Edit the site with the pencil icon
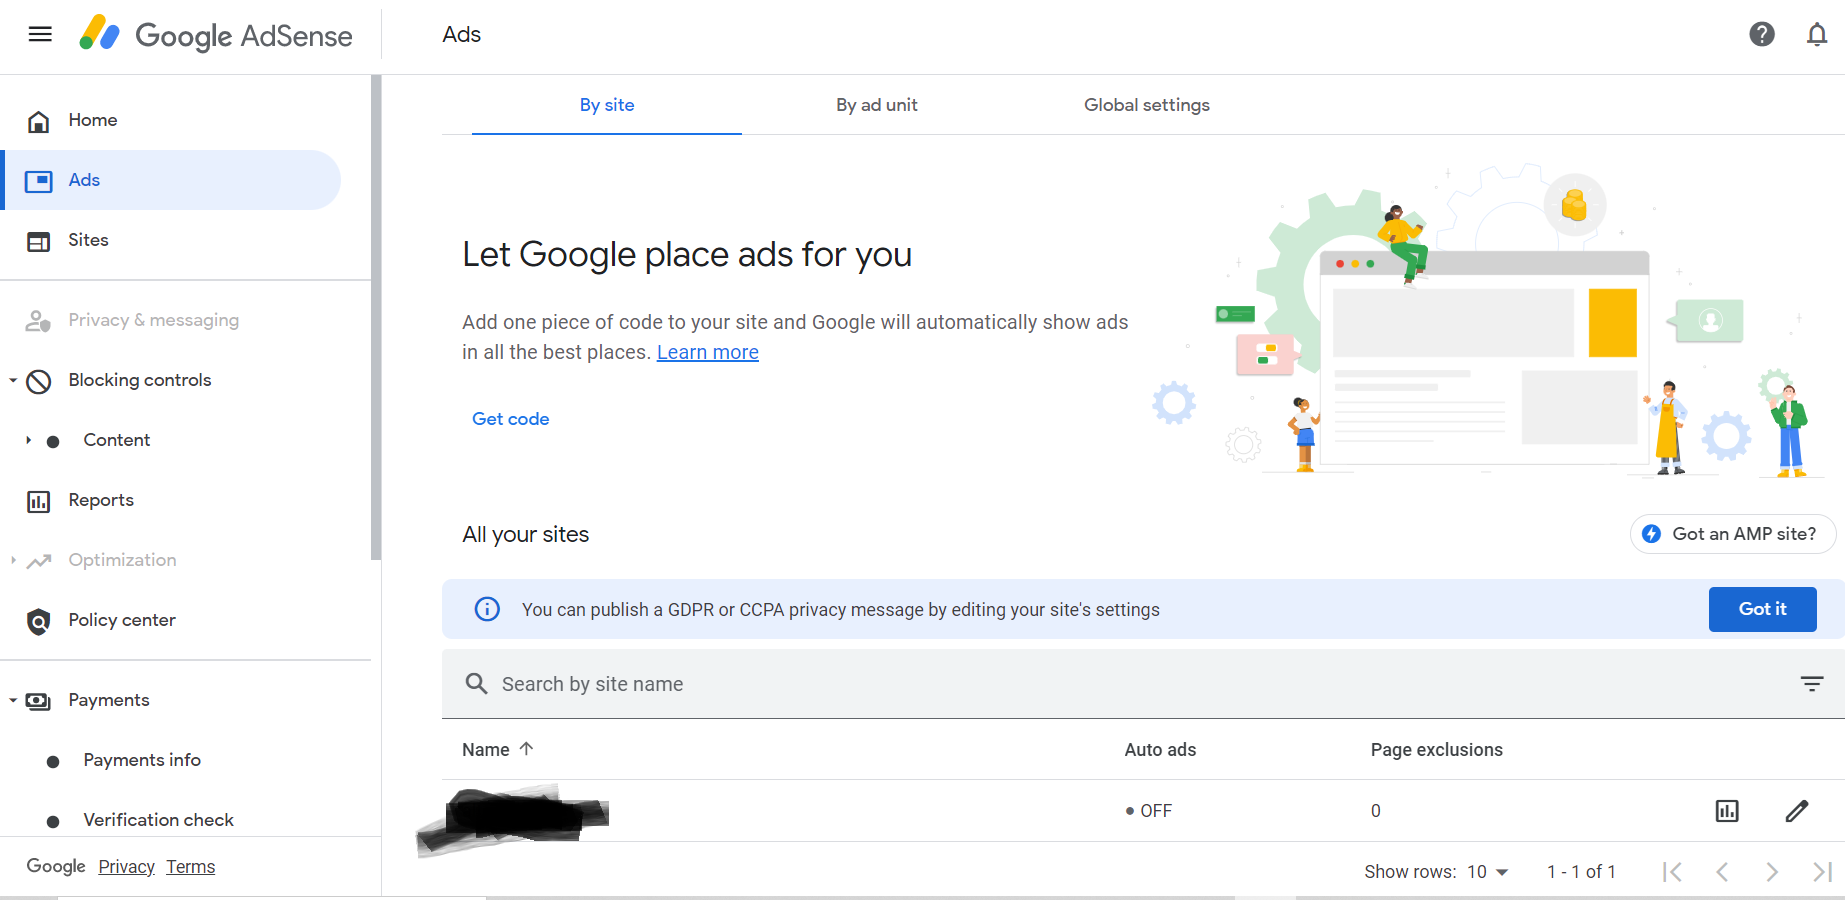Screen dimensions: 1845x900 (1797, 811)
